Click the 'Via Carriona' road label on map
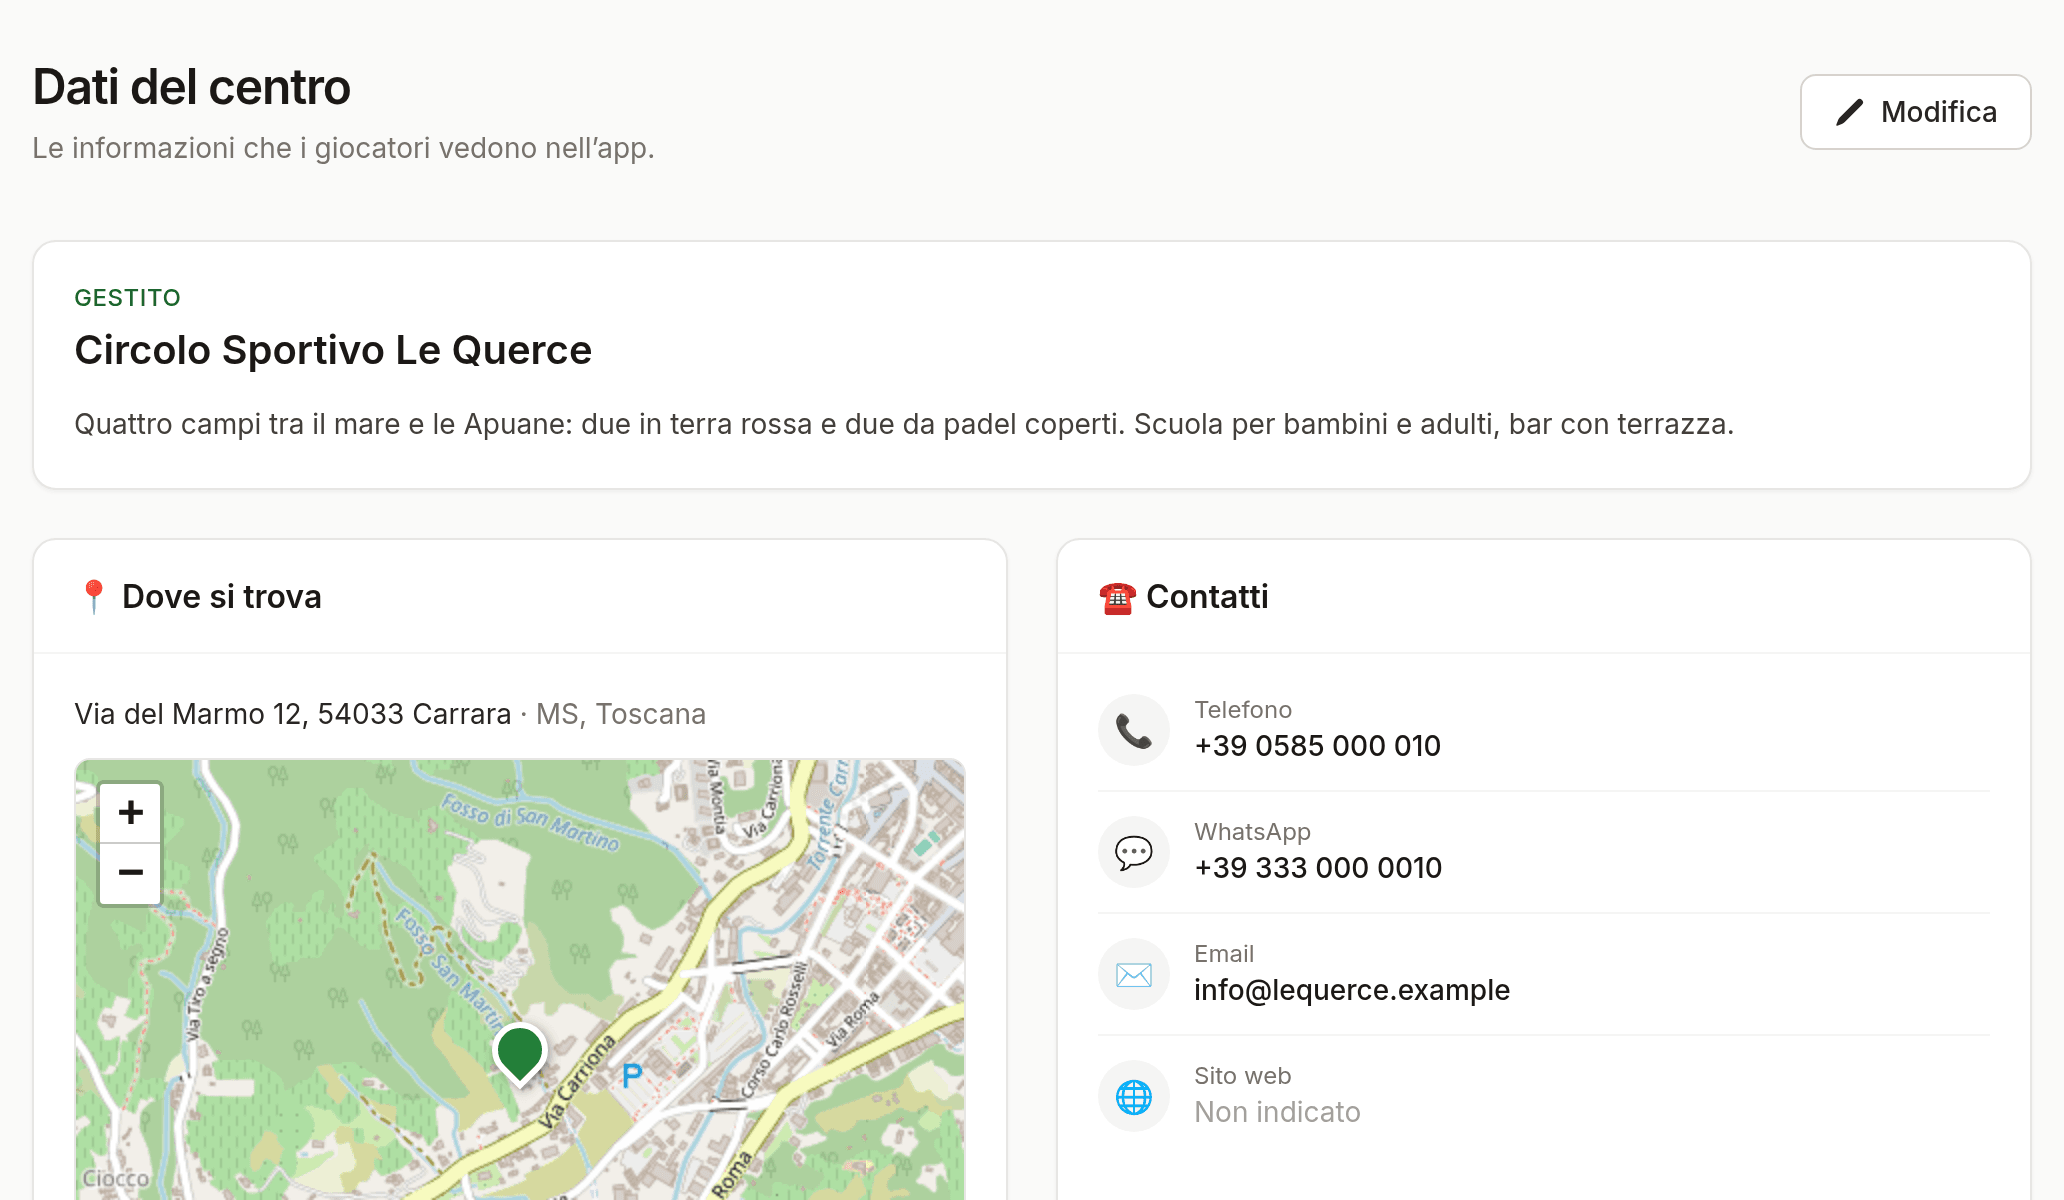This screenshot has width=2064, height=1200. click(x=578, y=1083)
